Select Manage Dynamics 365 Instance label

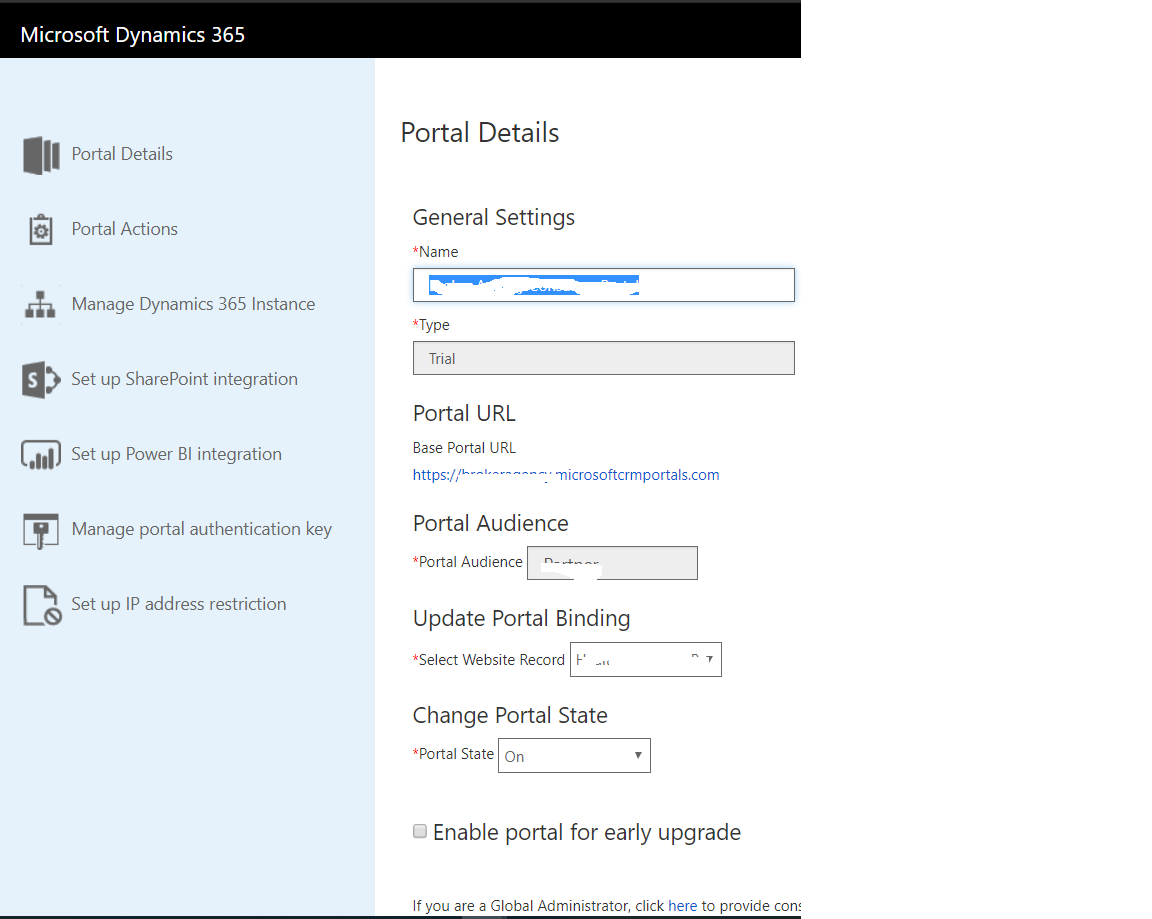[x=193, y=304]
